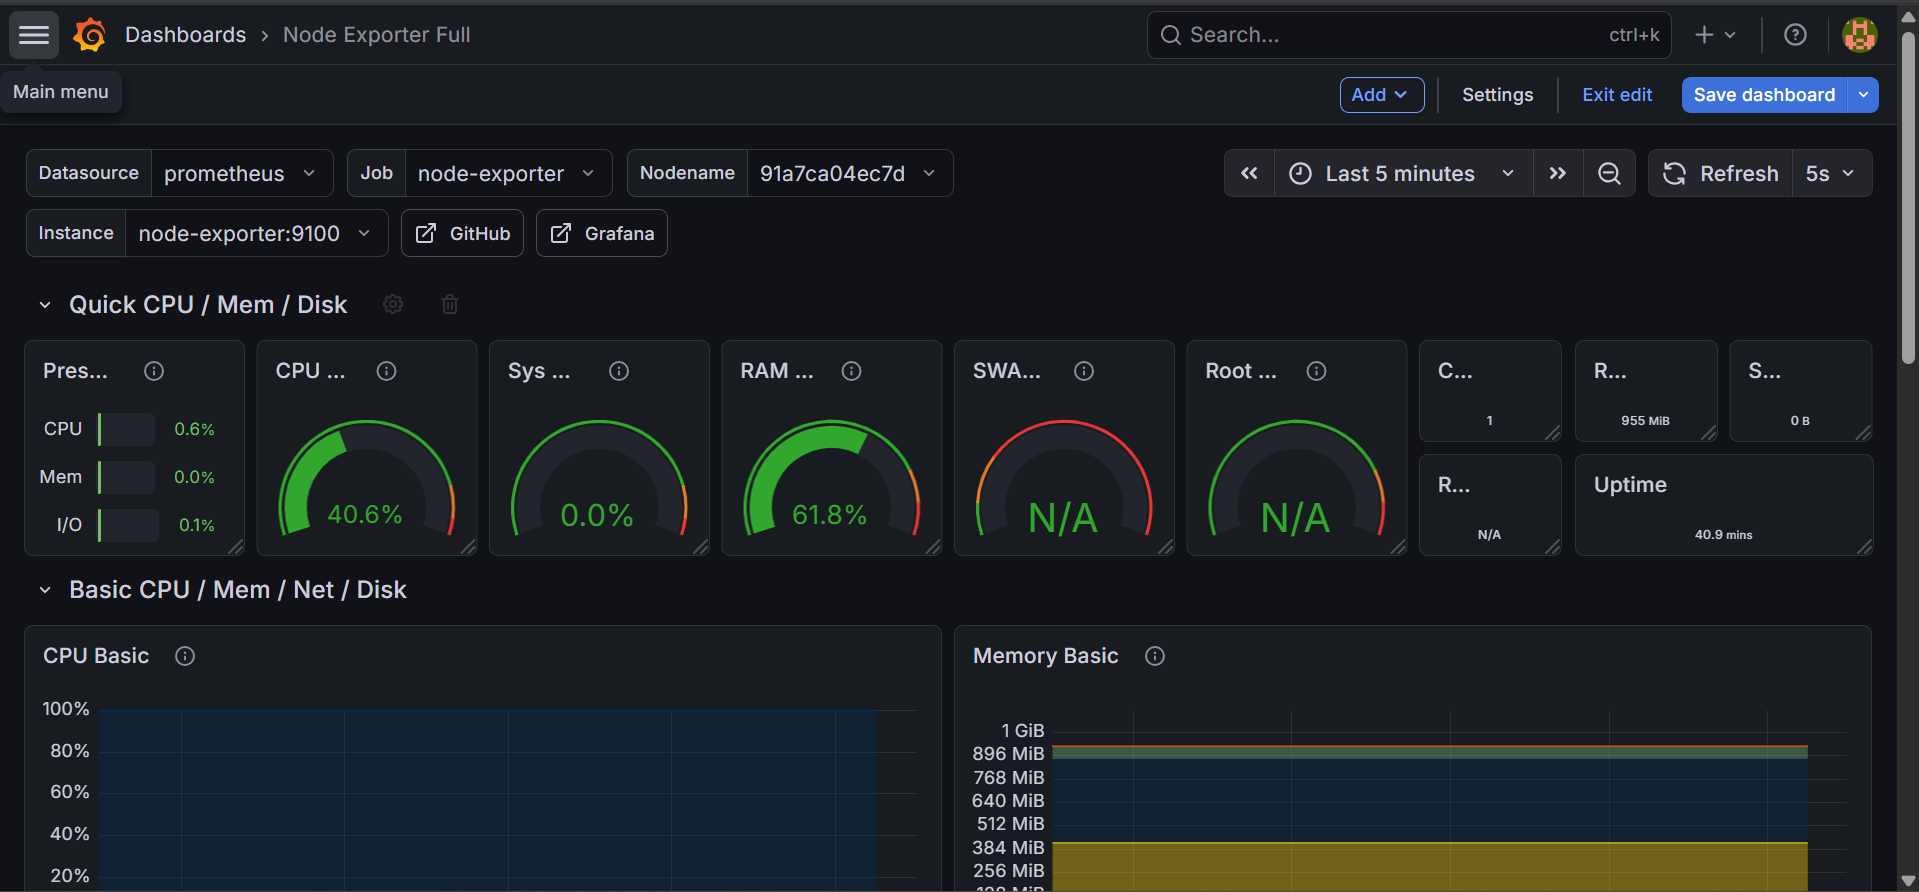Image resolution: width=1919 pixels, height=892 pixels.
Task: Click resize handle of Uptime panel
Action: tap(1864, 546)
